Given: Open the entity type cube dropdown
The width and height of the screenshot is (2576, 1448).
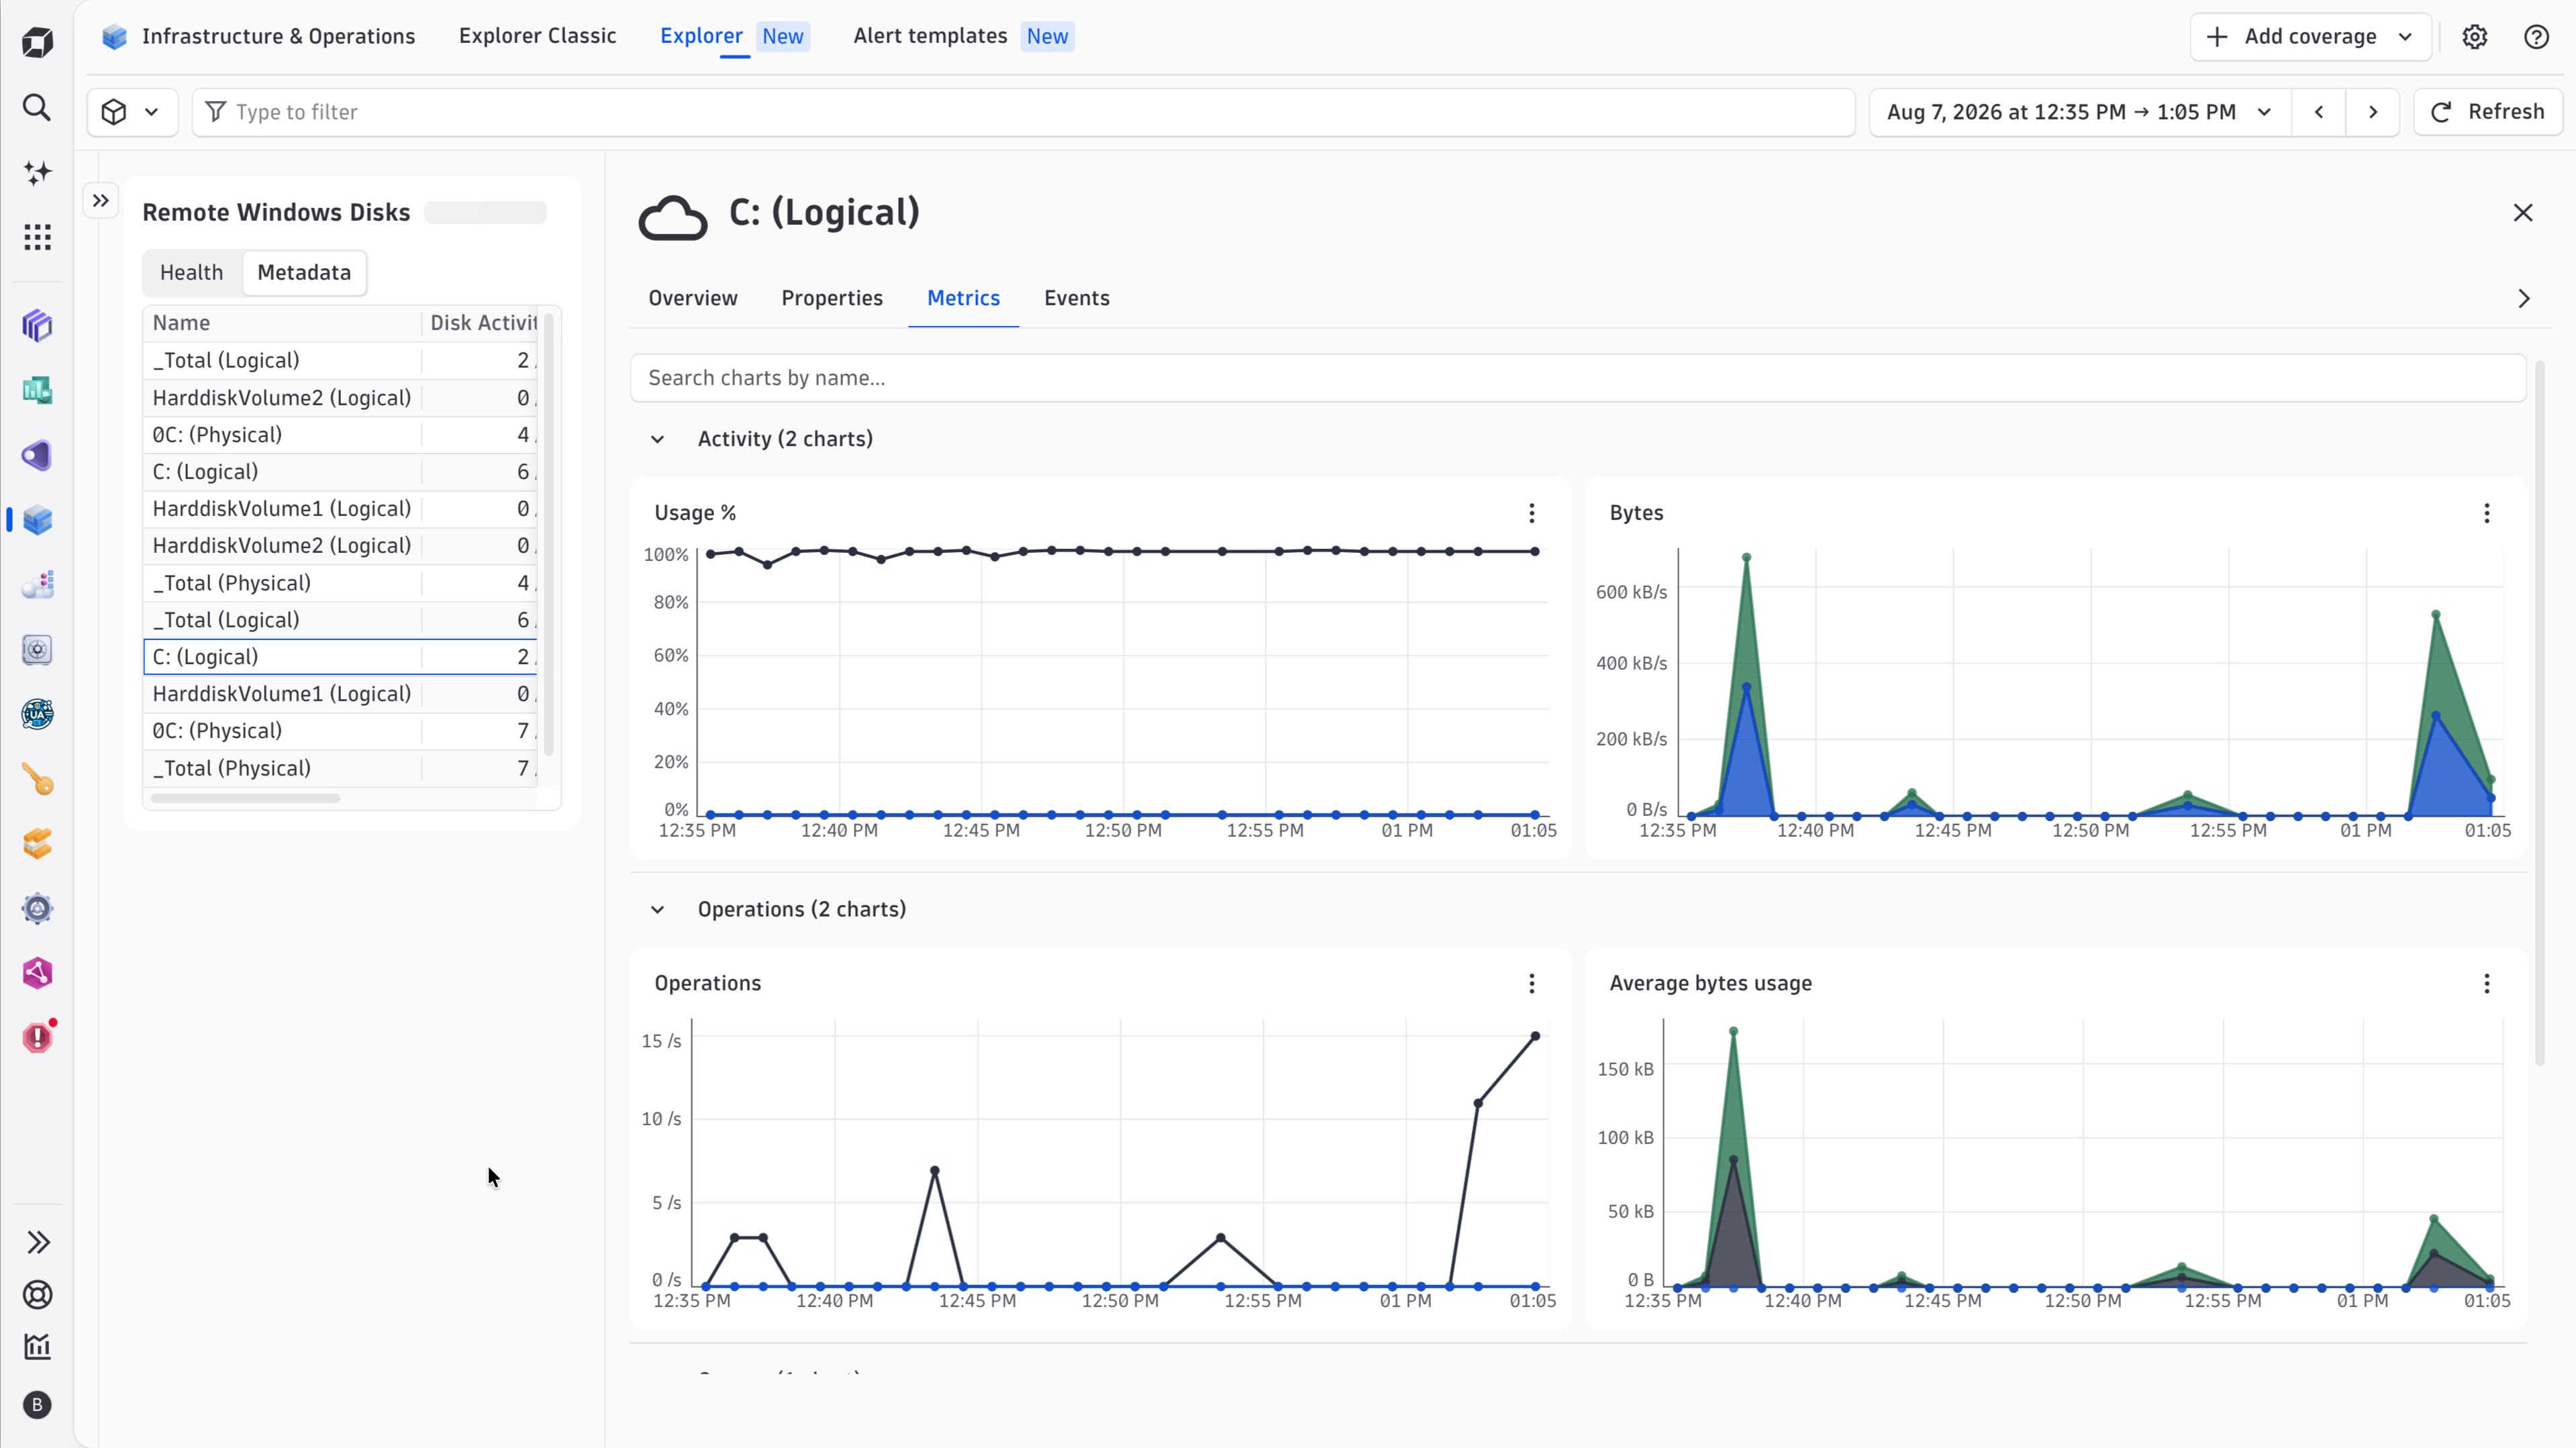Looking at the screenshot, I should click(132, 111).
